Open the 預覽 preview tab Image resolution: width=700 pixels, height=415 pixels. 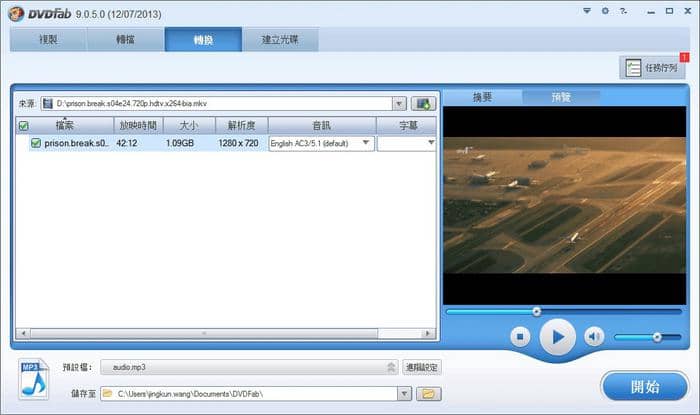pos(561,97)
